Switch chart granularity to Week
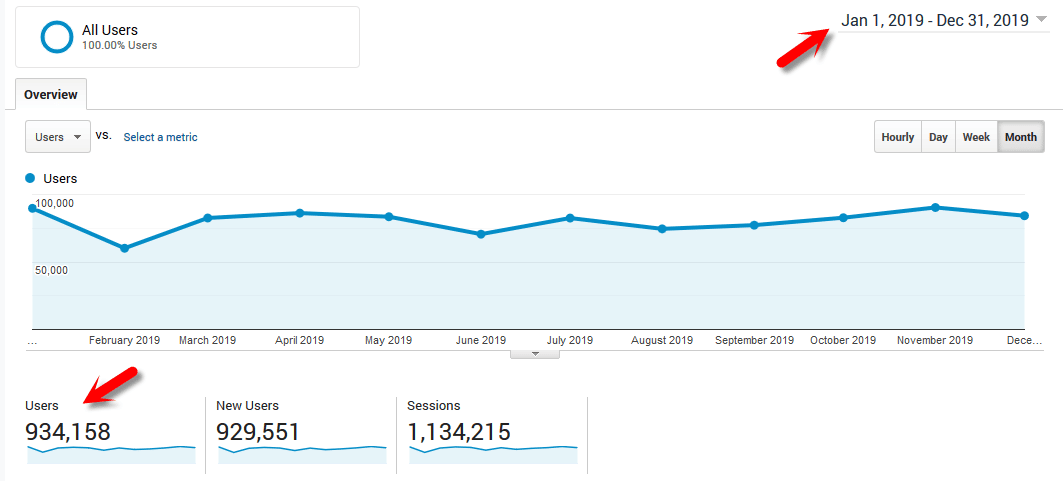Image resolution: width=1063 pixels, height=481 pixels. tap(976, 137)
